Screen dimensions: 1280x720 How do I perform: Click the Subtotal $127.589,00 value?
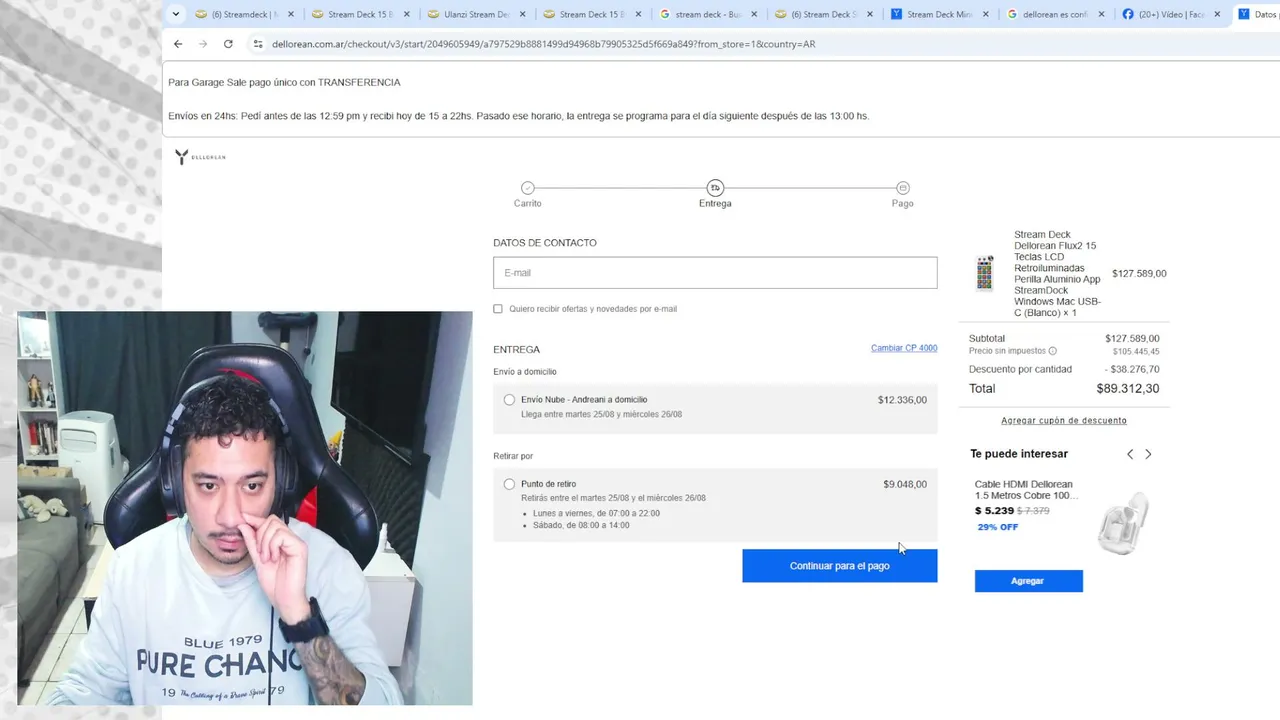pyautogui.click(x=1132, y=339)
